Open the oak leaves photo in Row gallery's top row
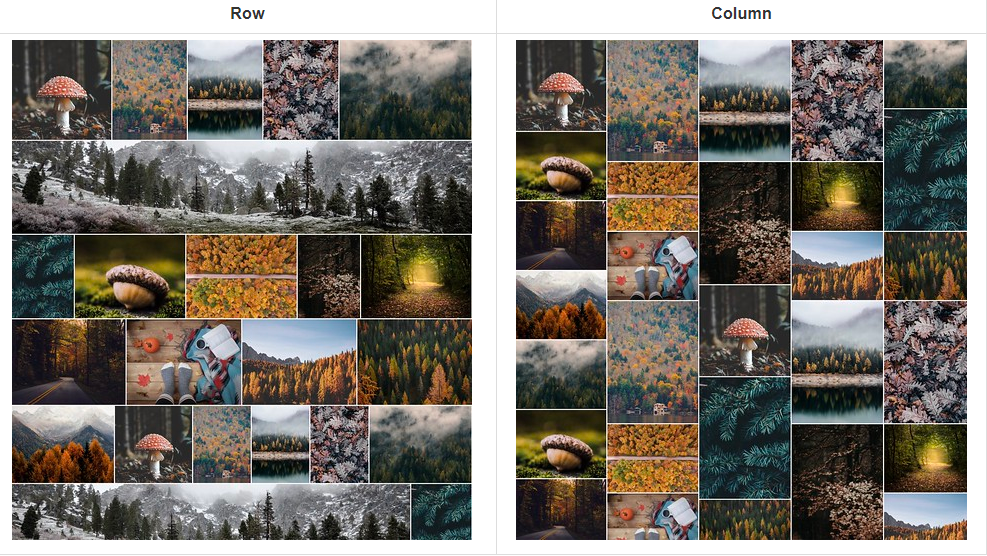 click(x=301, y=89)
